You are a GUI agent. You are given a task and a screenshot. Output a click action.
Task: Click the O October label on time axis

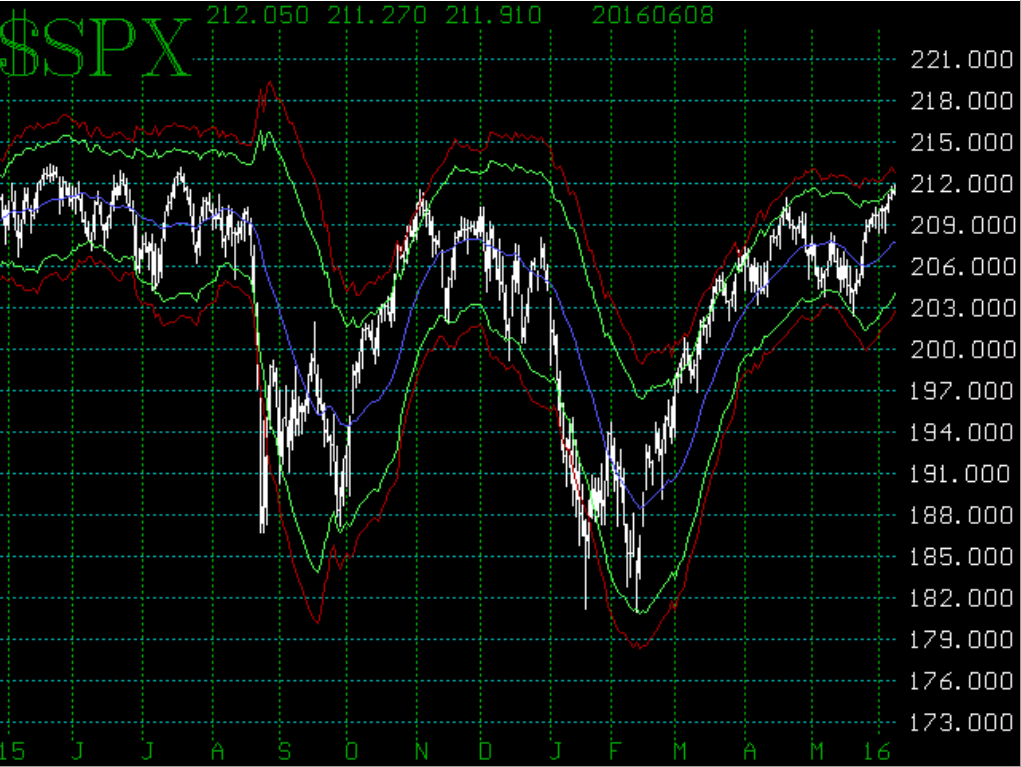click(351, 751)
